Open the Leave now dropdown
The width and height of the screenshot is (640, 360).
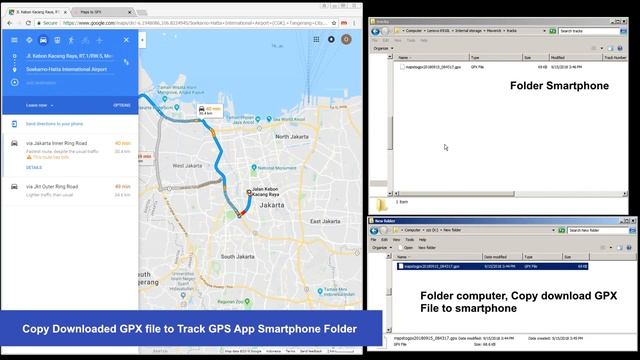pos(40,105)
